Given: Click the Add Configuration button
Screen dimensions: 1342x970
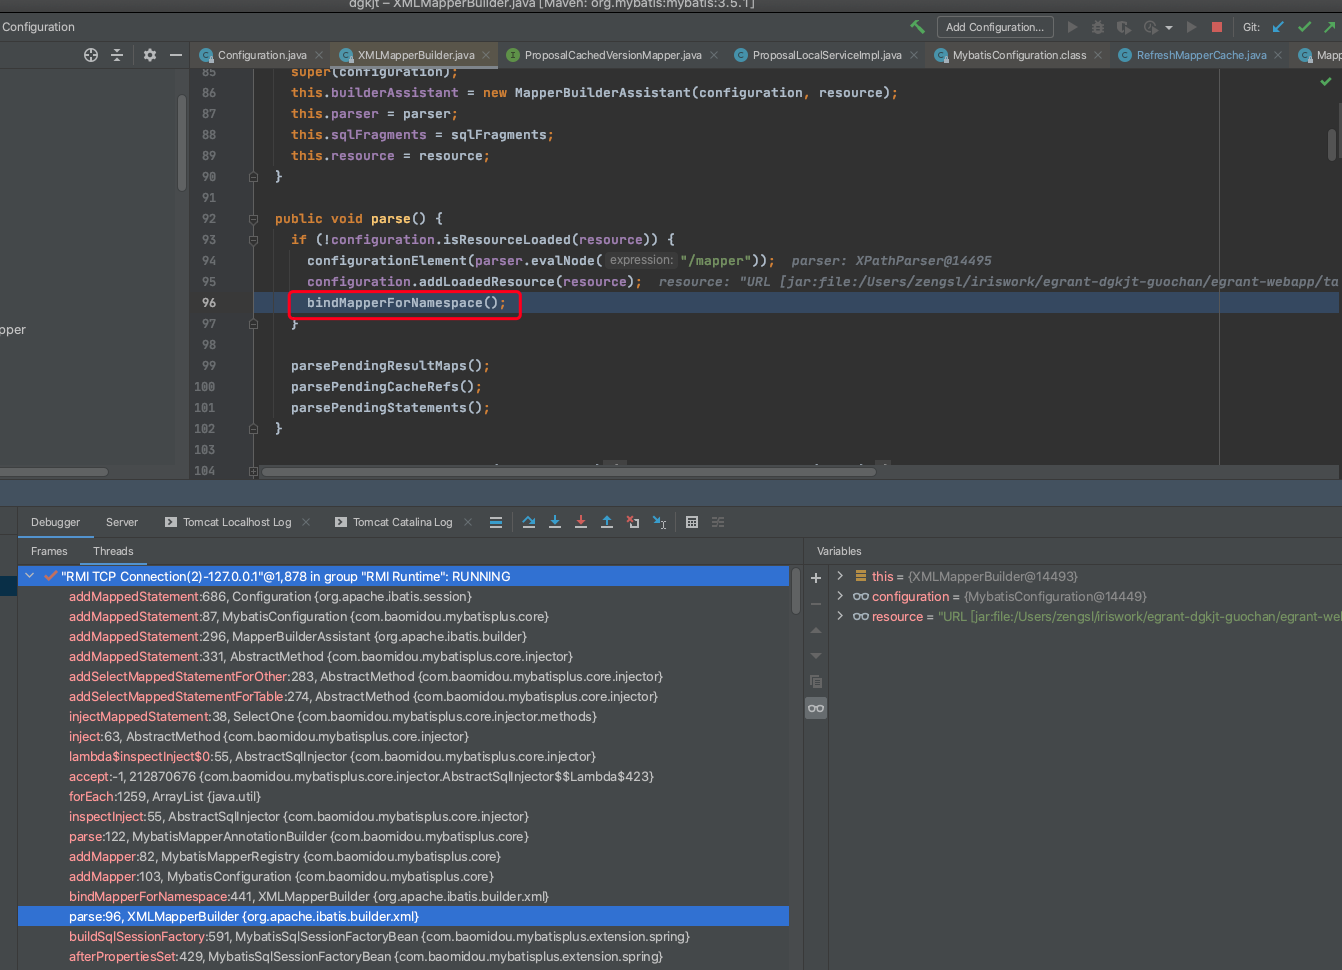Looking at the screenshot, I should pos(994,27).
